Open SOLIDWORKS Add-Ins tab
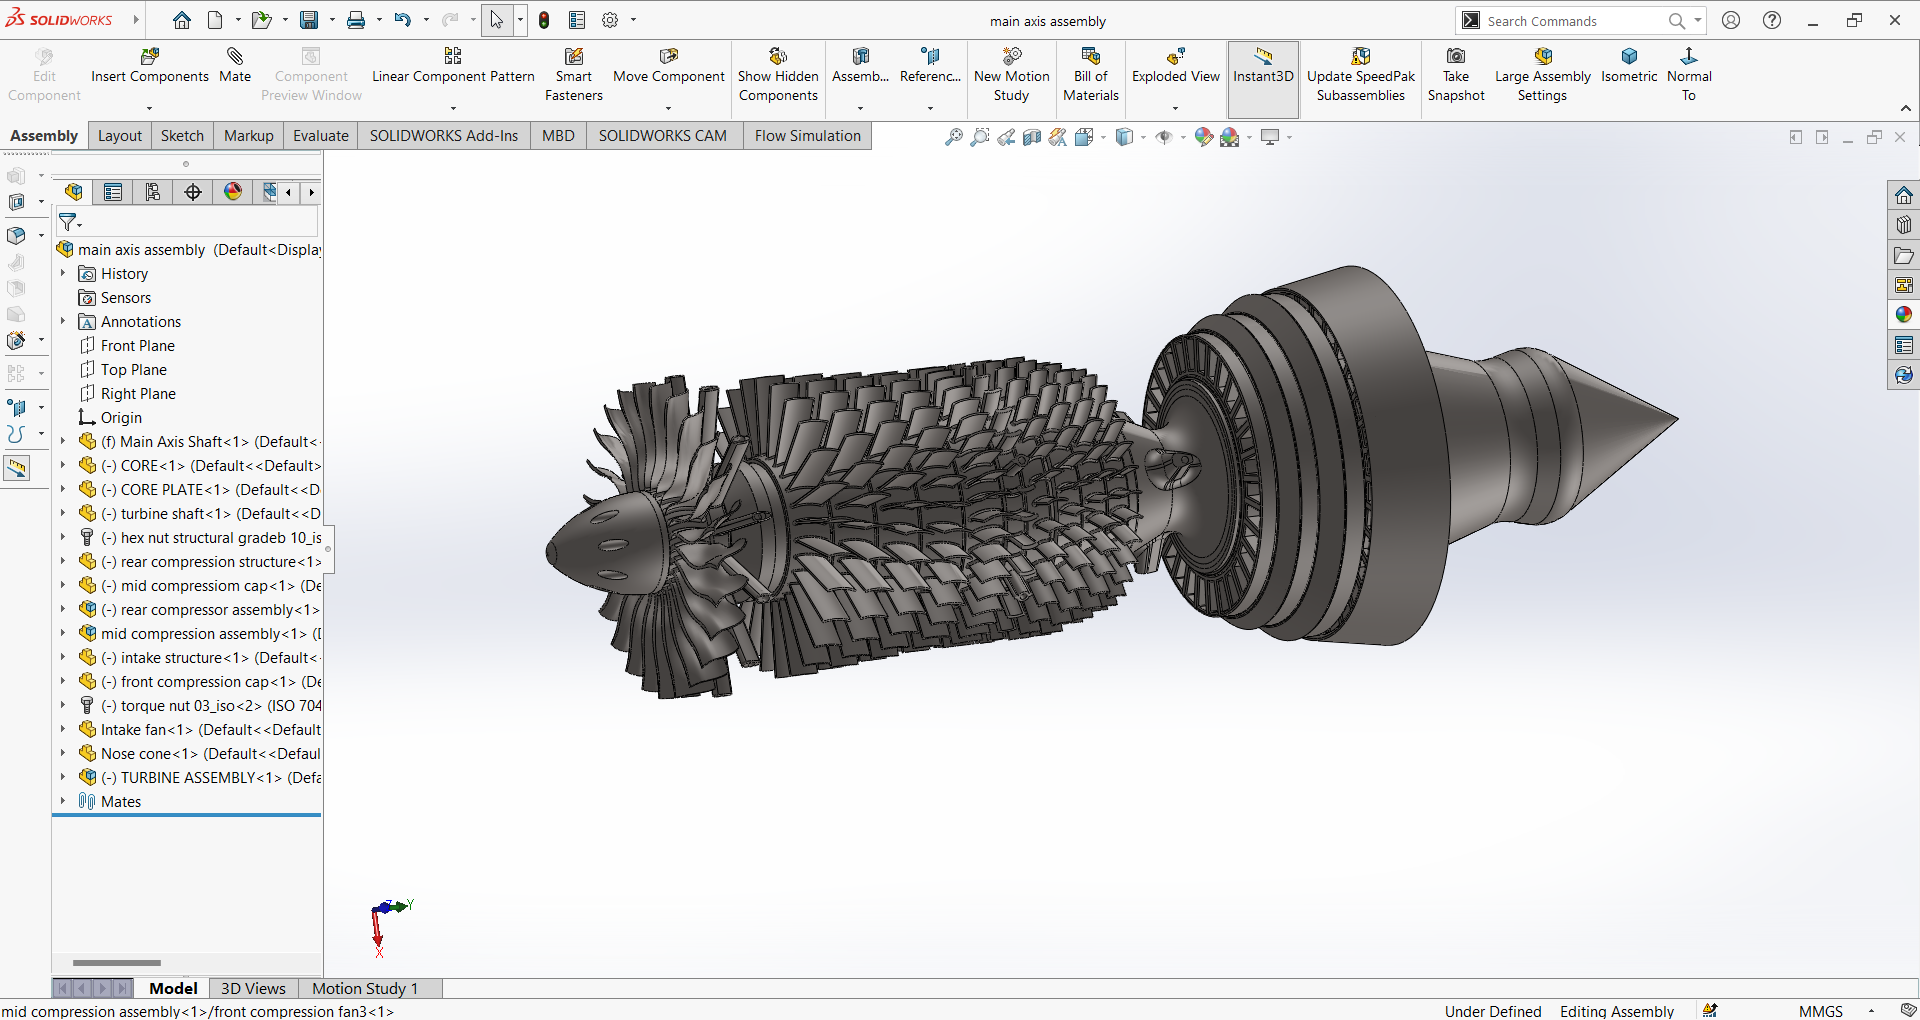The height and width of the screenshot is (1020, 1920). click(x=444, y=136)
